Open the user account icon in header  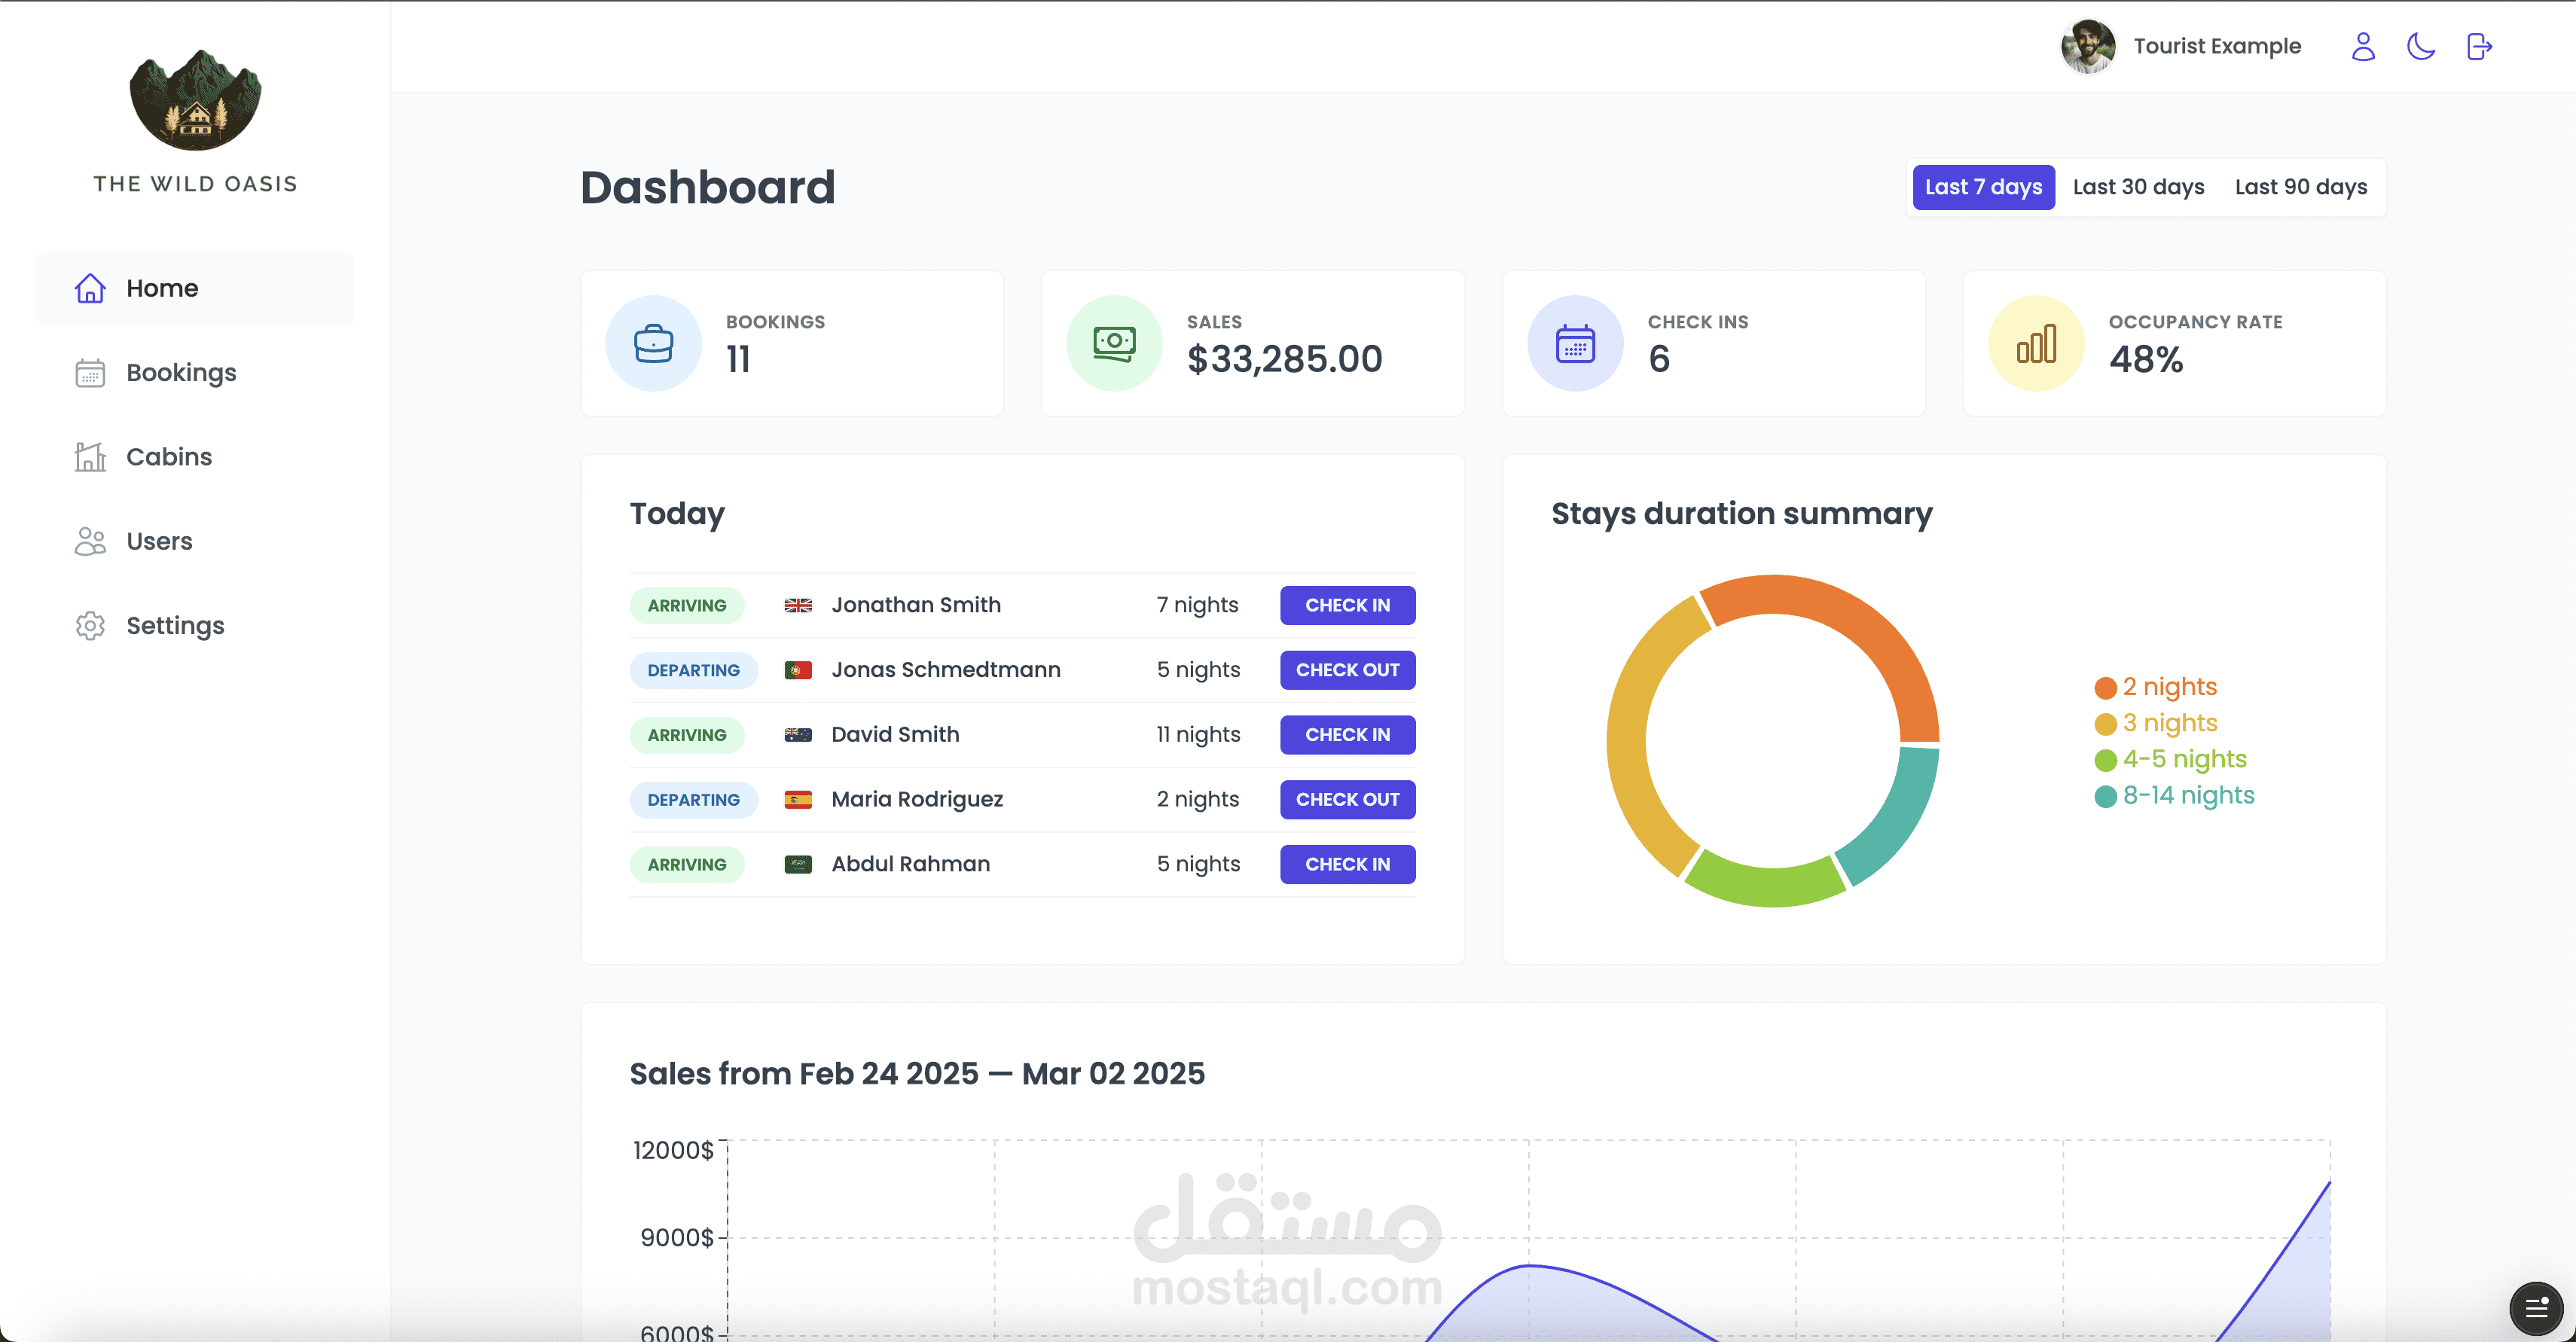pos(2363,46)
